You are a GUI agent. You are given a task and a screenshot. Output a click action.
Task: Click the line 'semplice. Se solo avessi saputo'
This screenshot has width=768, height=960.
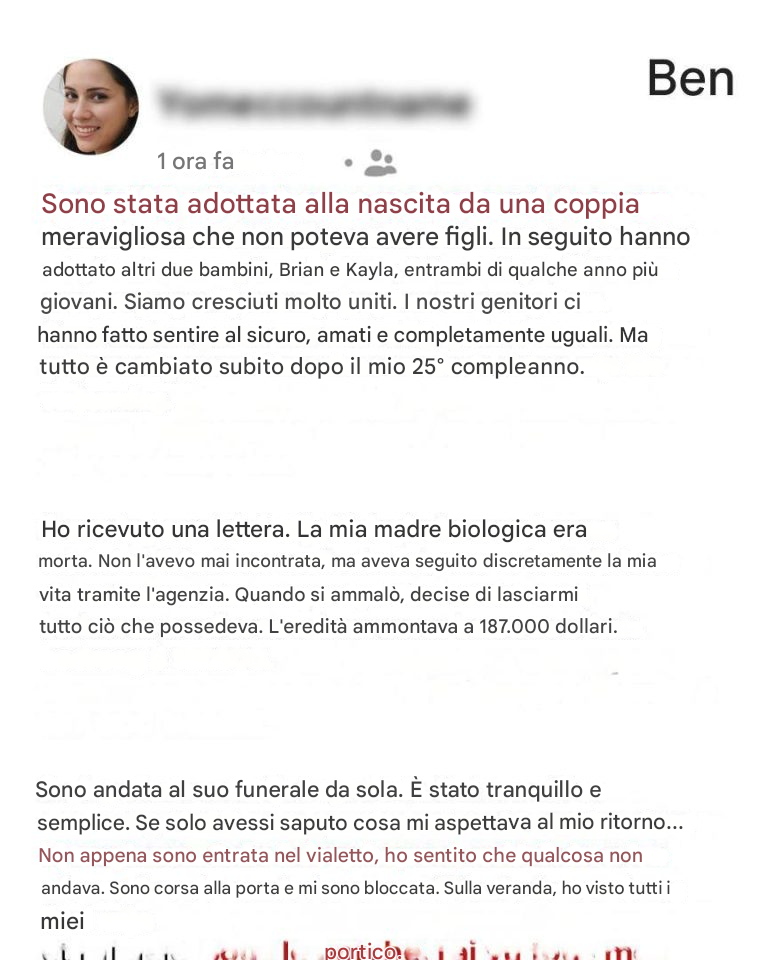pos(360,822)
